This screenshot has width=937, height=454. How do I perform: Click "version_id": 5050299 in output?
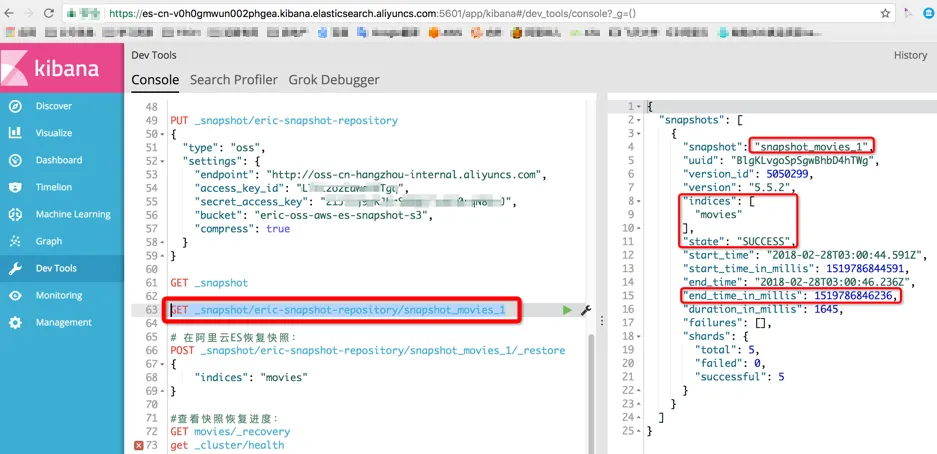(747, 174)
